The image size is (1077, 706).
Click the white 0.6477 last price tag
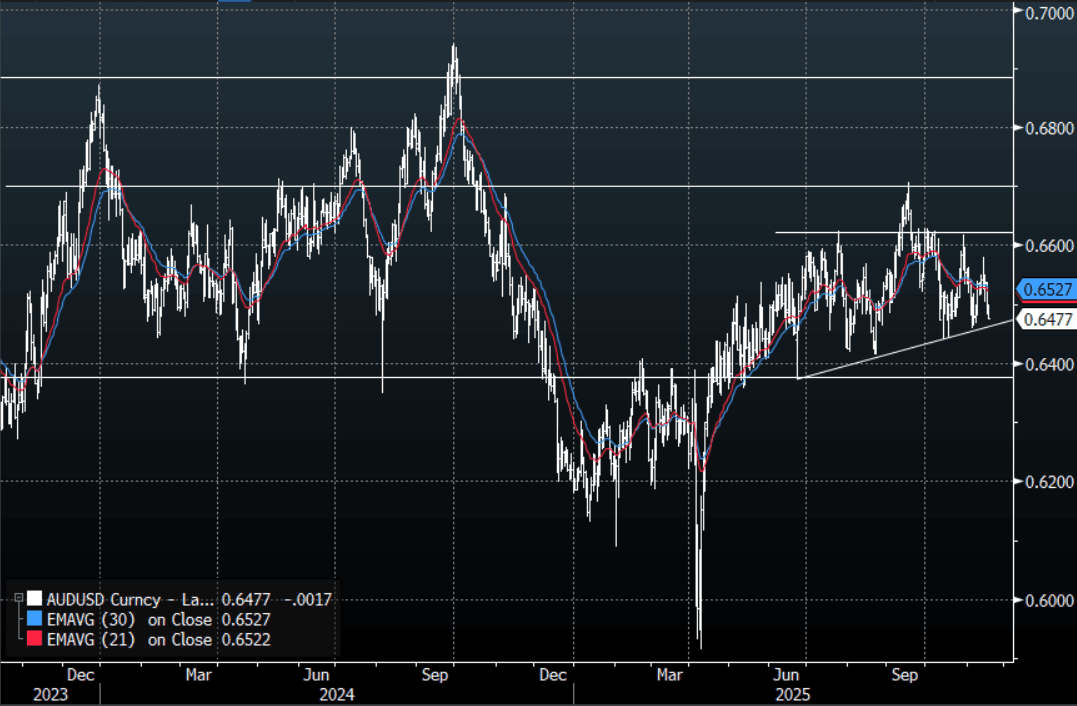(1046, 320)
